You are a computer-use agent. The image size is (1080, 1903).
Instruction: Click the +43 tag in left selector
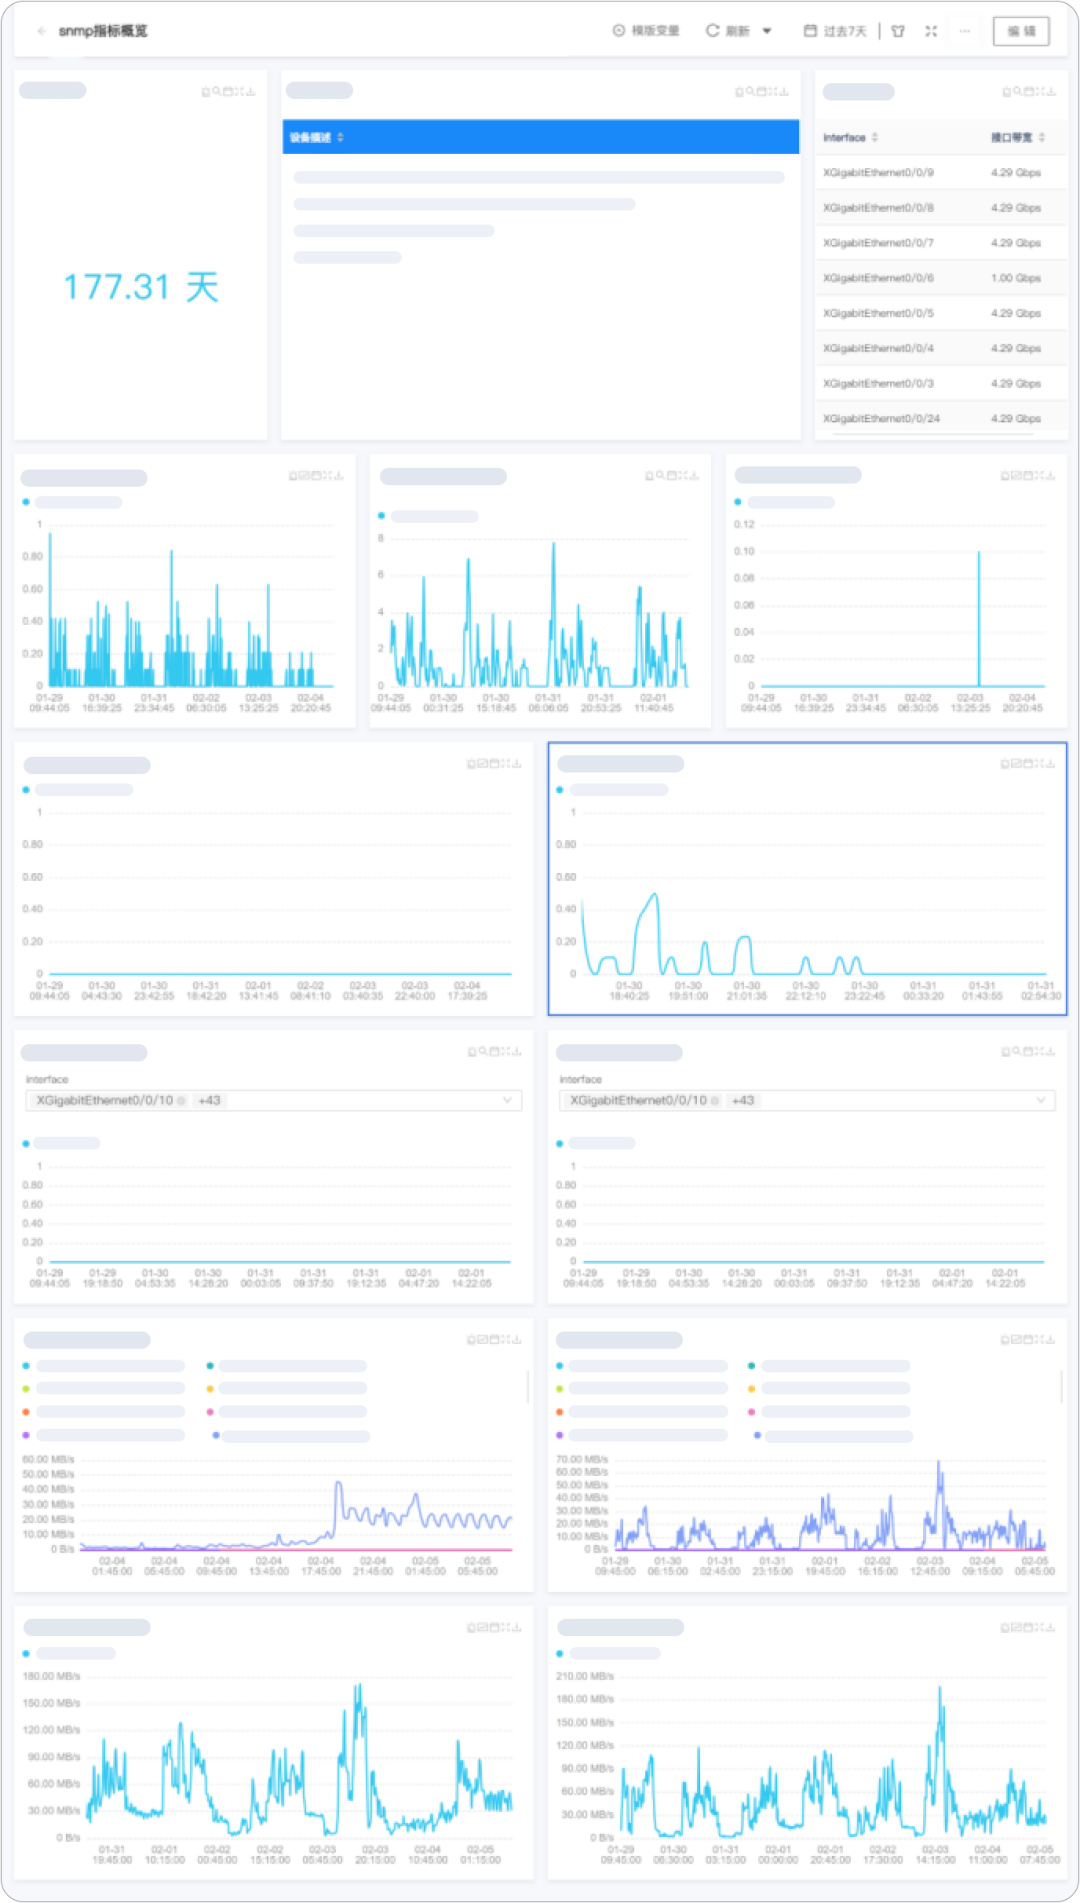point(209,1100)
